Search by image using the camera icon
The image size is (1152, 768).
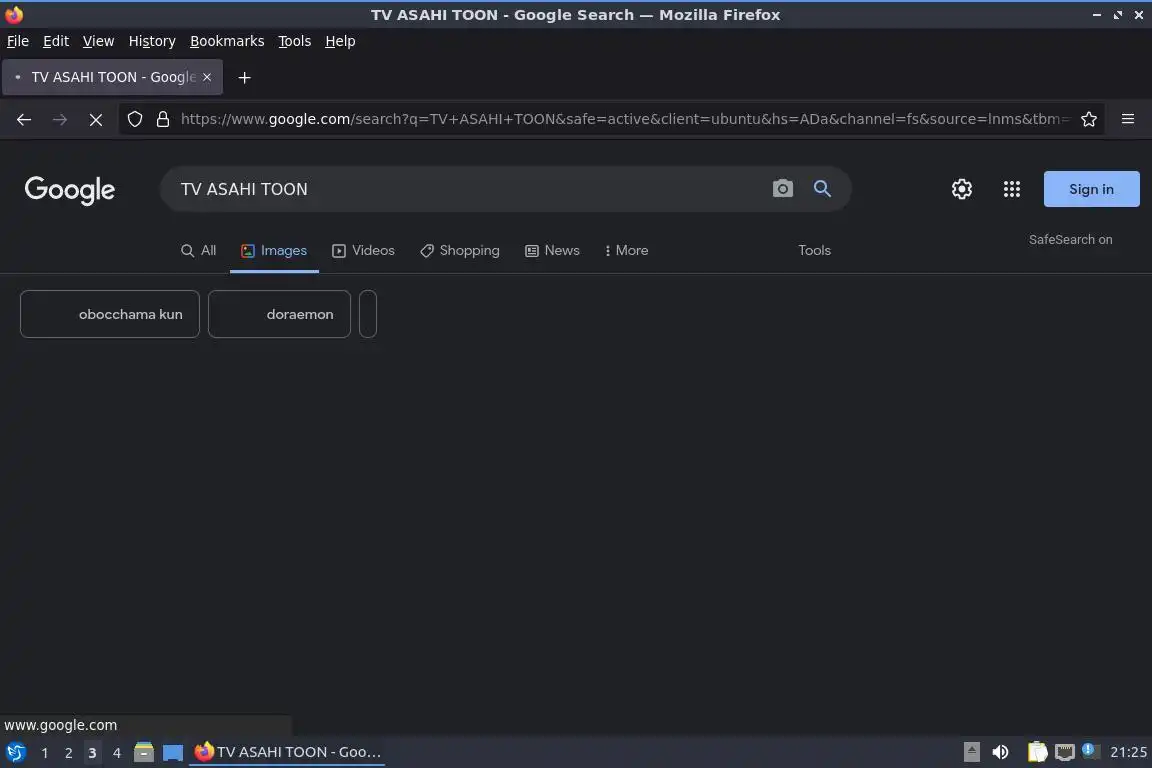(x=782, y=189)
